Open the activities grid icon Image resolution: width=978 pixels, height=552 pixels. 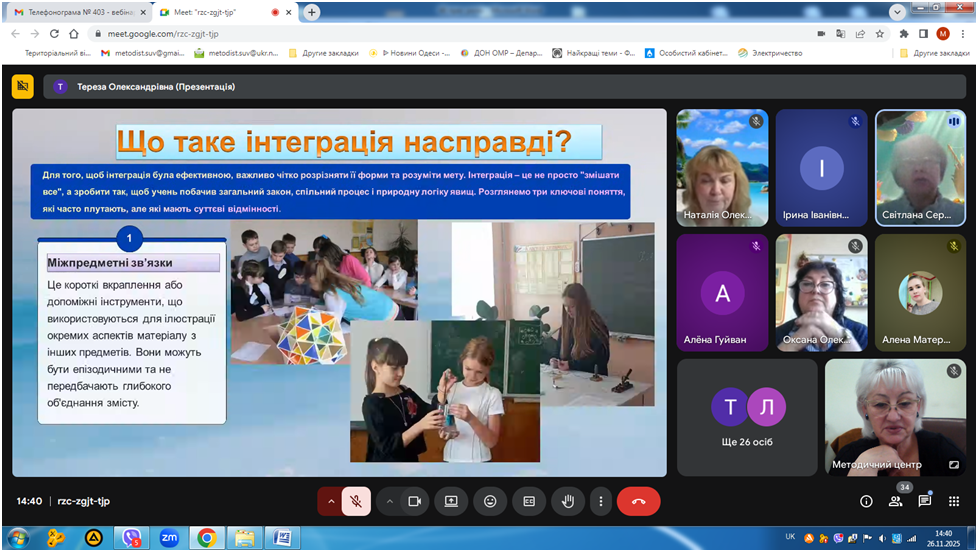pos(954,501)
